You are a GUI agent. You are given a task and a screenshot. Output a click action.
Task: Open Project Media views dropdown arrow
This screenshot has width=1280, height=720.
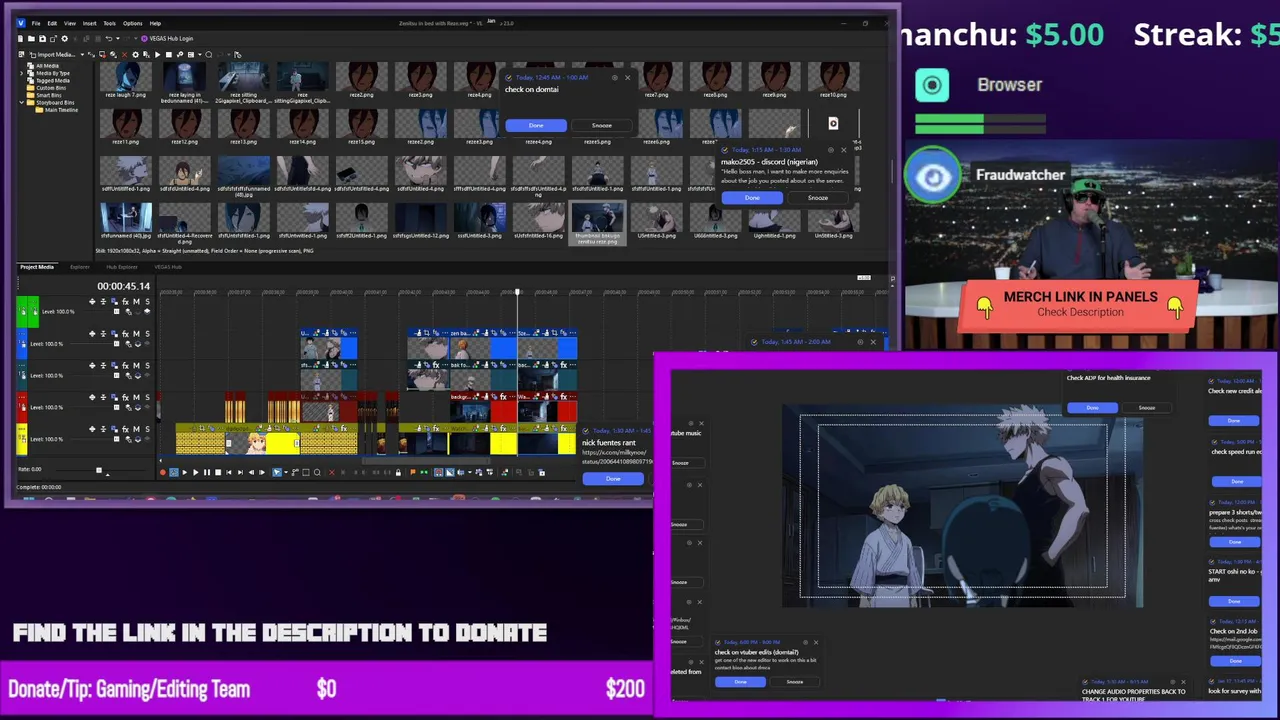[200, 55]
